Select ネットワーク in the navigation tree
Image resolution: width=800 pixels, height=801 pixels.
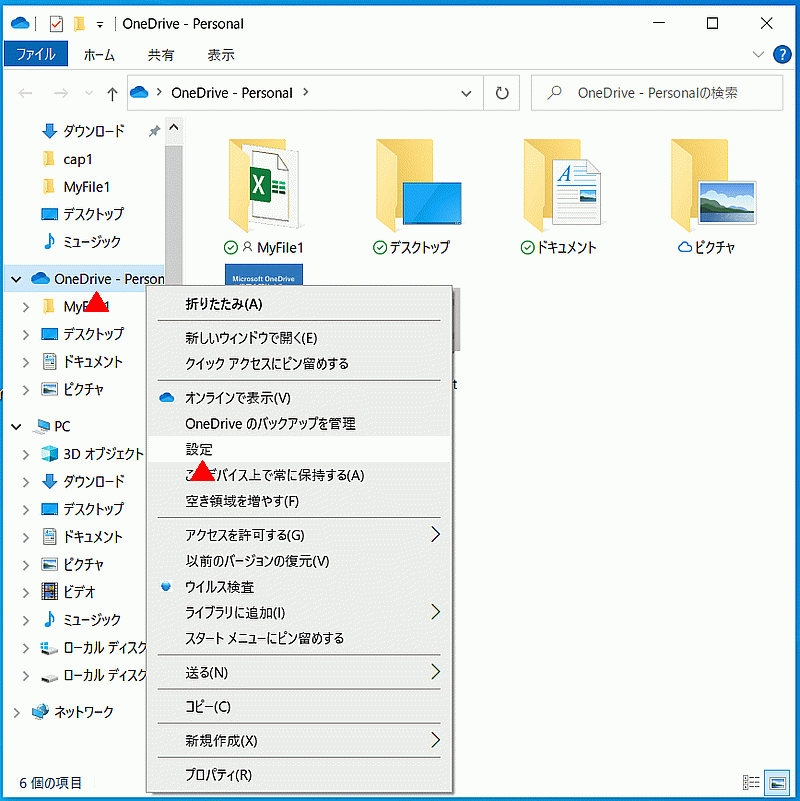[x=84, y=712]
